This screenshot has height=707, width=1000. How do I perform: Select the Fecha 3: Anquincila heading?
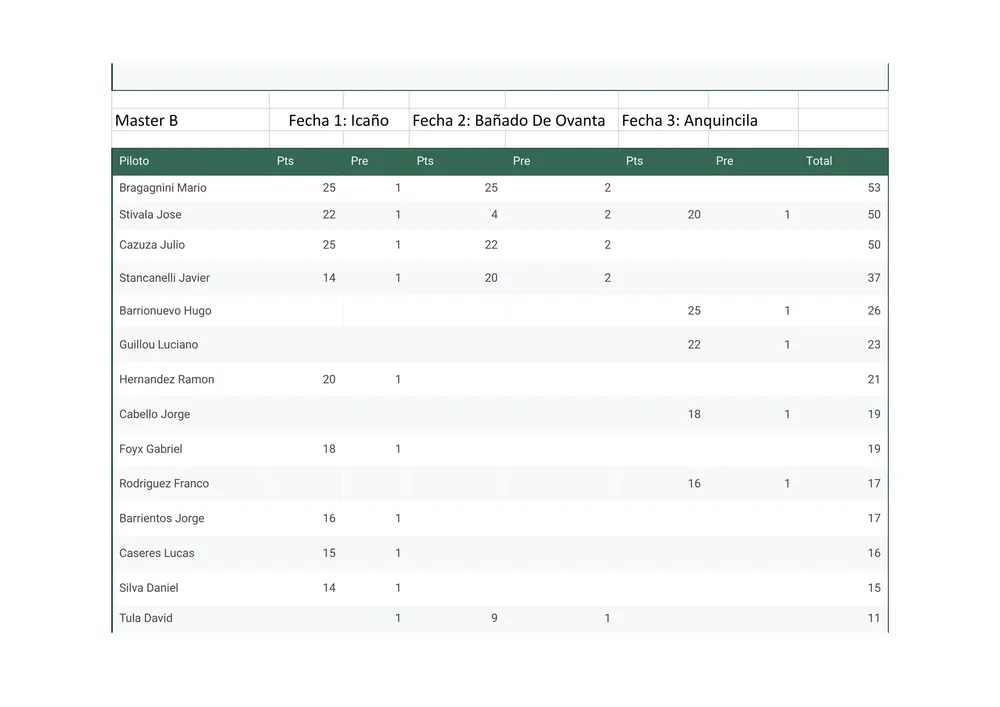pos(689,121)
